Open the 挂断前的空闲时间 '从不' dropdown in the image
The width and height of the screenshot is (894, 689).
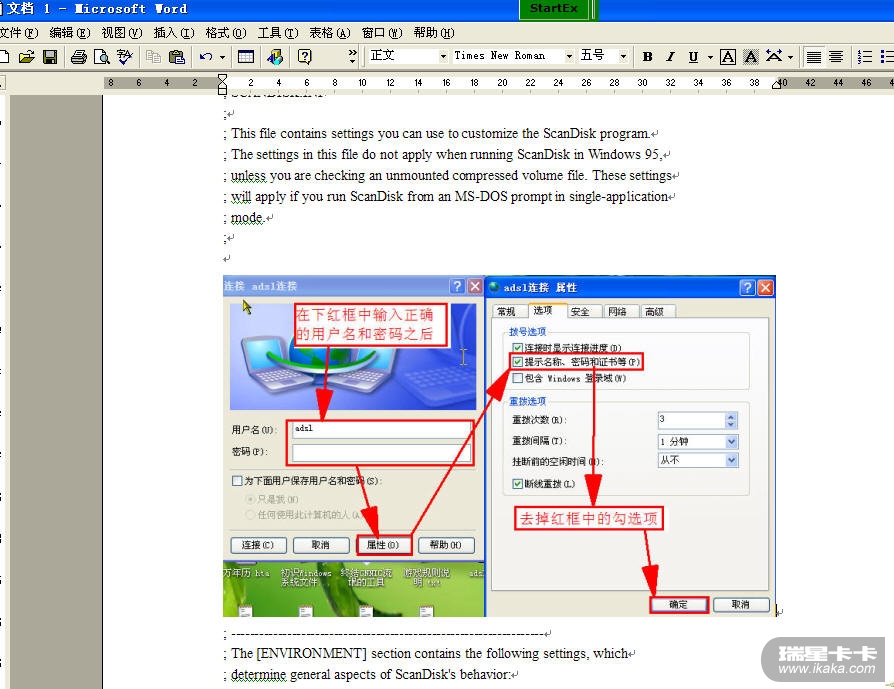coord(732,460)
